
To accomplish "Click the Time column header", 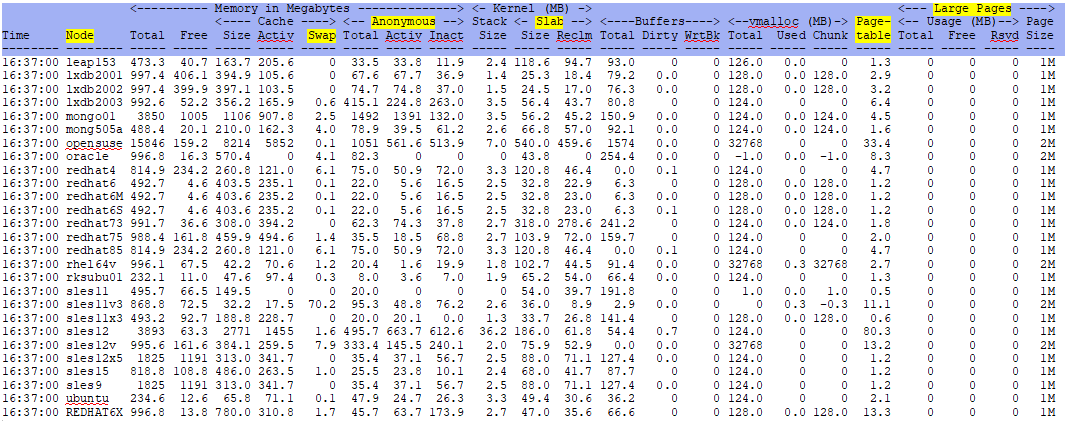I will (16, 35).
